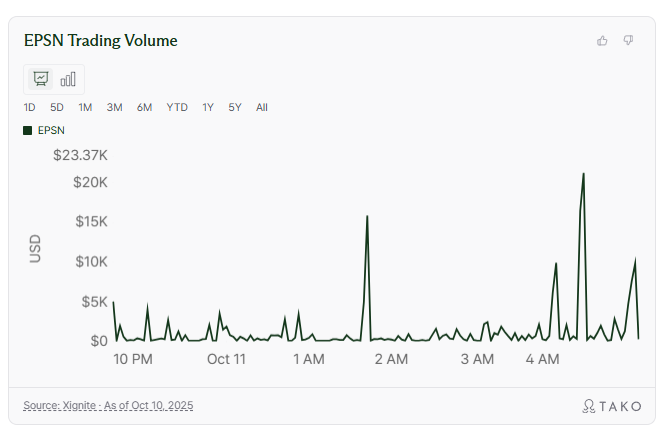Select the YTD time range
This screenshot has height=434, width=662.
pyautogui.click(x=177, y=108)
